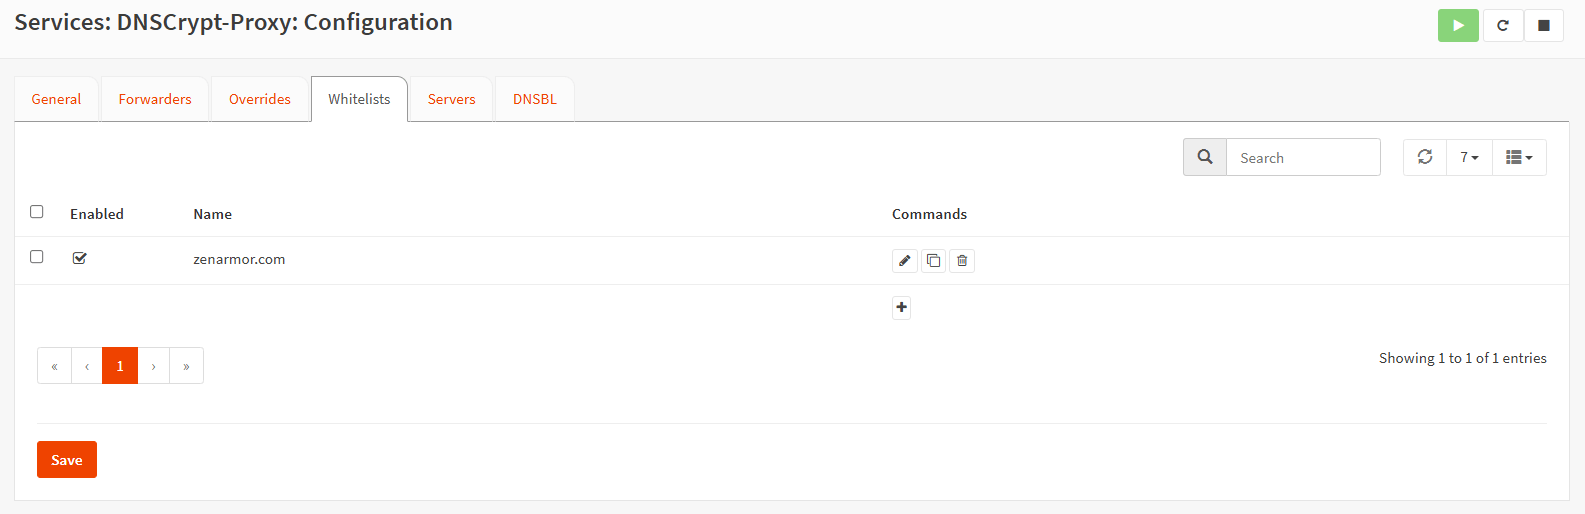Switch to the Forwarders tab
This screenshot has width=1585, height=514.
point(155,99)
